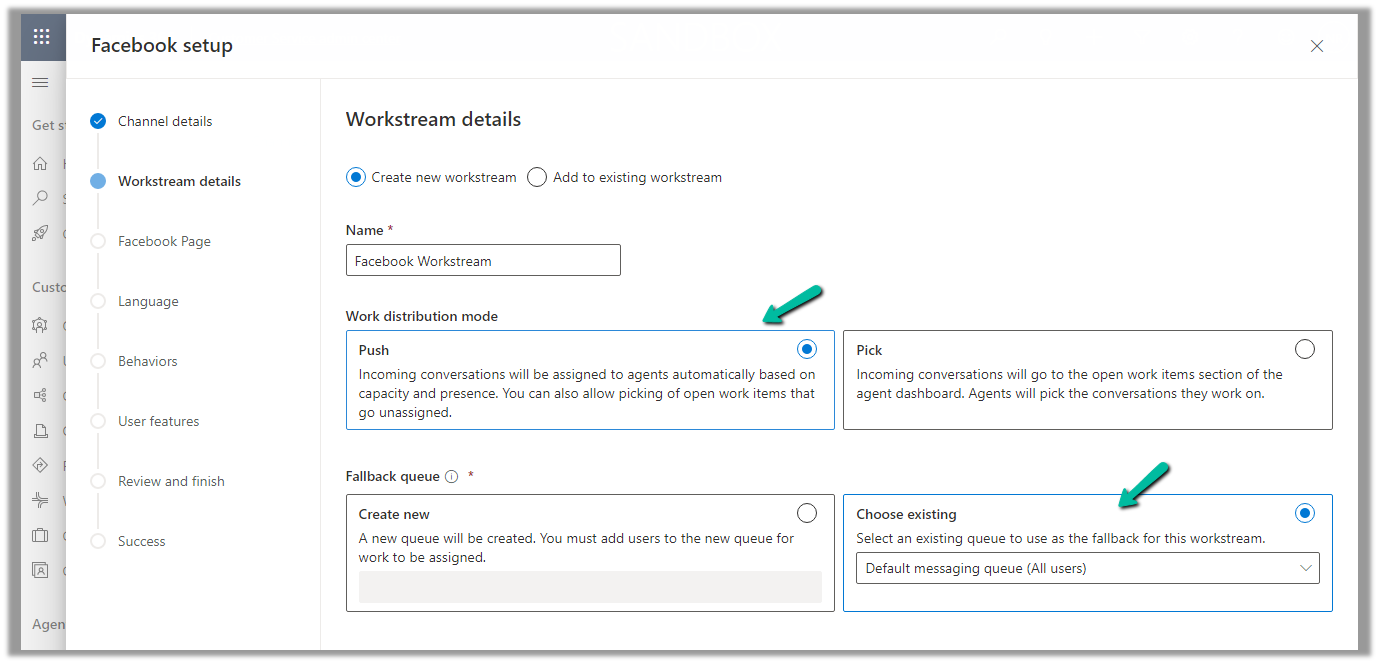The height and width of the screenshot is (664, 1379).
Task: Click the briefcase icon in sidebar
Action: (40, 536)
